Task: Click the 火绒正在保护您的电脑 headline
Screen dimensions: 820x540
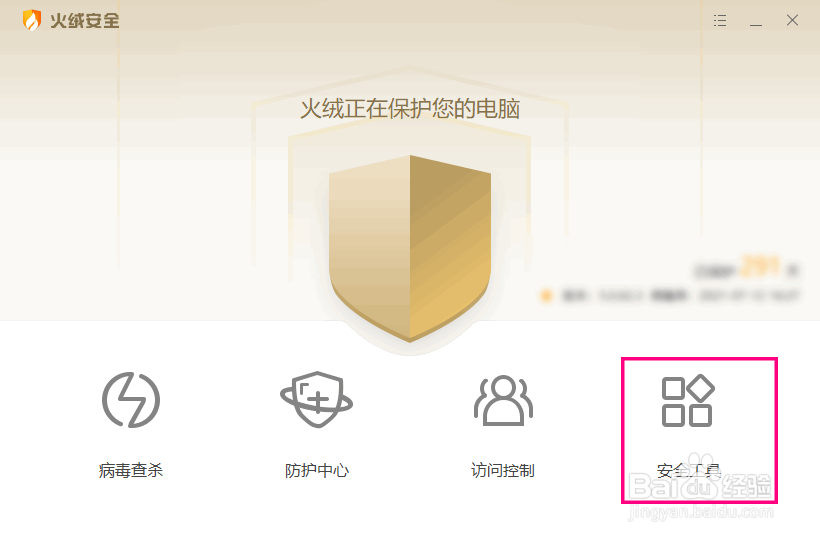Action: pos(410,109)
